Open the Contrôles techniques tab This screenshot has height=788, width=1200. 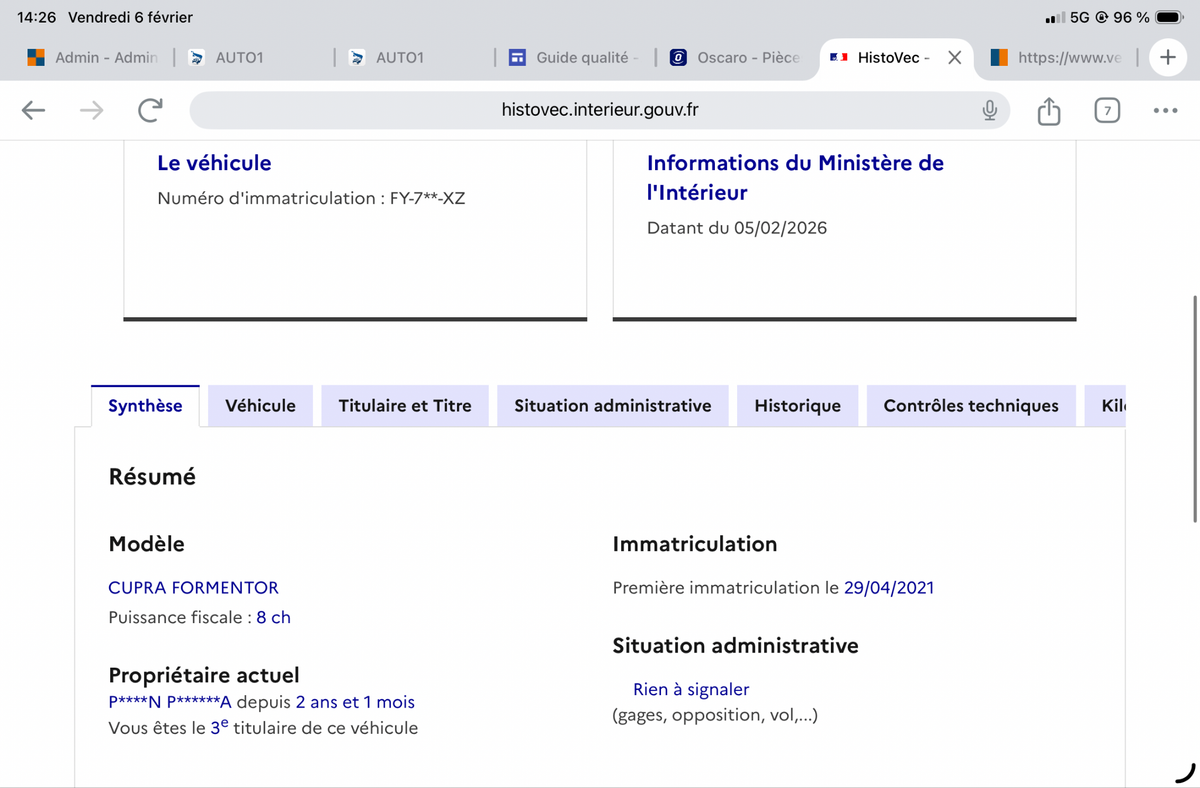pyautogui.click(x=970, y=405)
